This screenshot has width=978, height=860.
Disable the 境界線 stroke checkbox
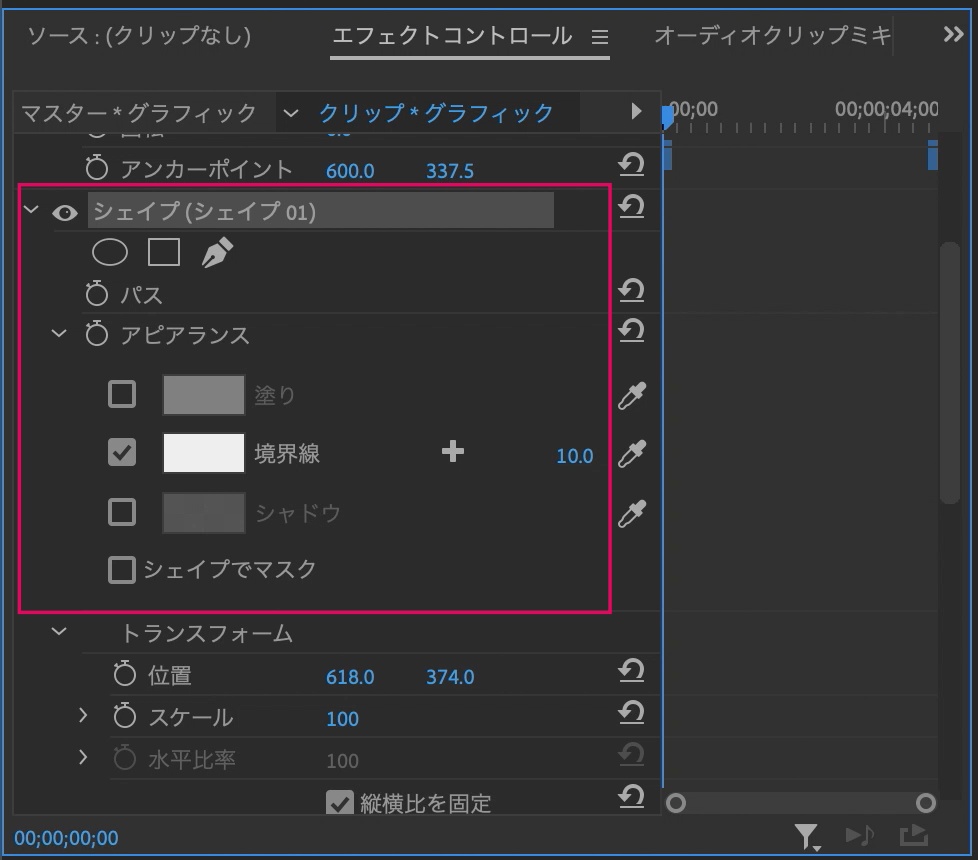pyautogui.click(x=122, y=453)
